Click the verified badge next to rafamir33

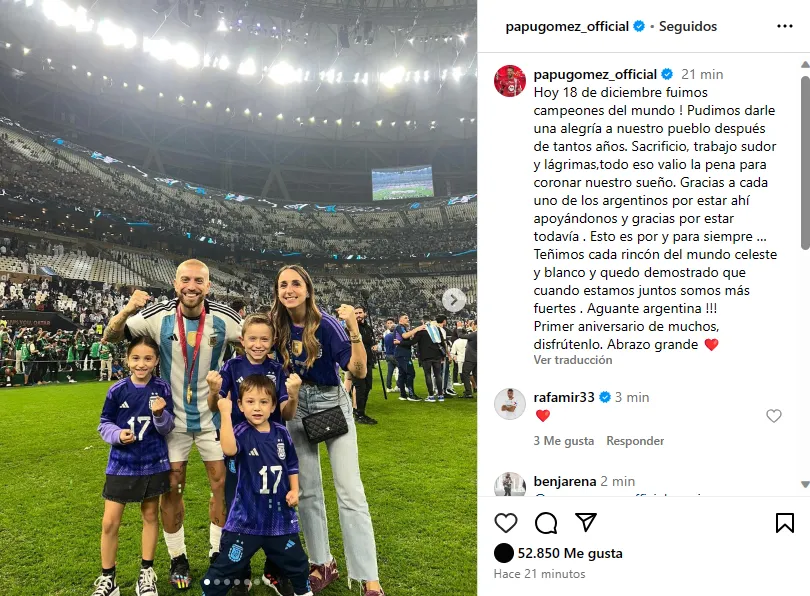tap(604, 397)
